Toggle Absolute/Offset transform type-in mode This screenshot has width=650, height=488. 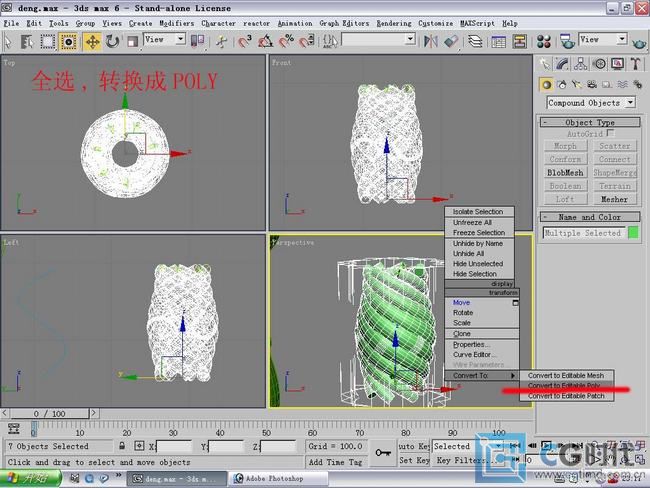(x=139, y=446)
